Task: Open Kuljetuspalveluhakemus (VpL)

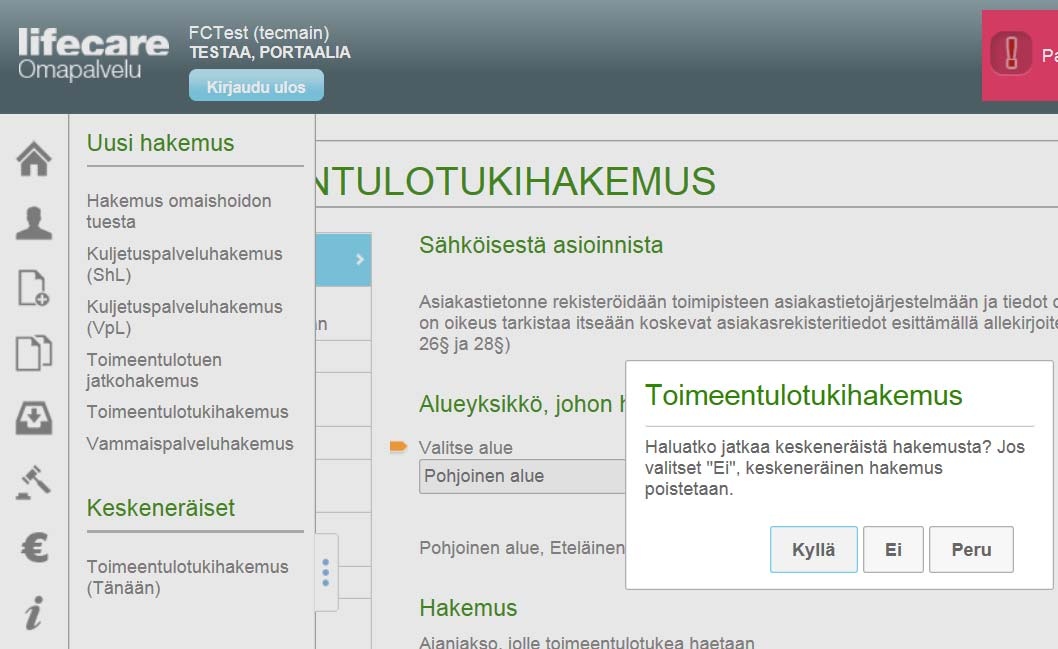Action: pos(184,317)
